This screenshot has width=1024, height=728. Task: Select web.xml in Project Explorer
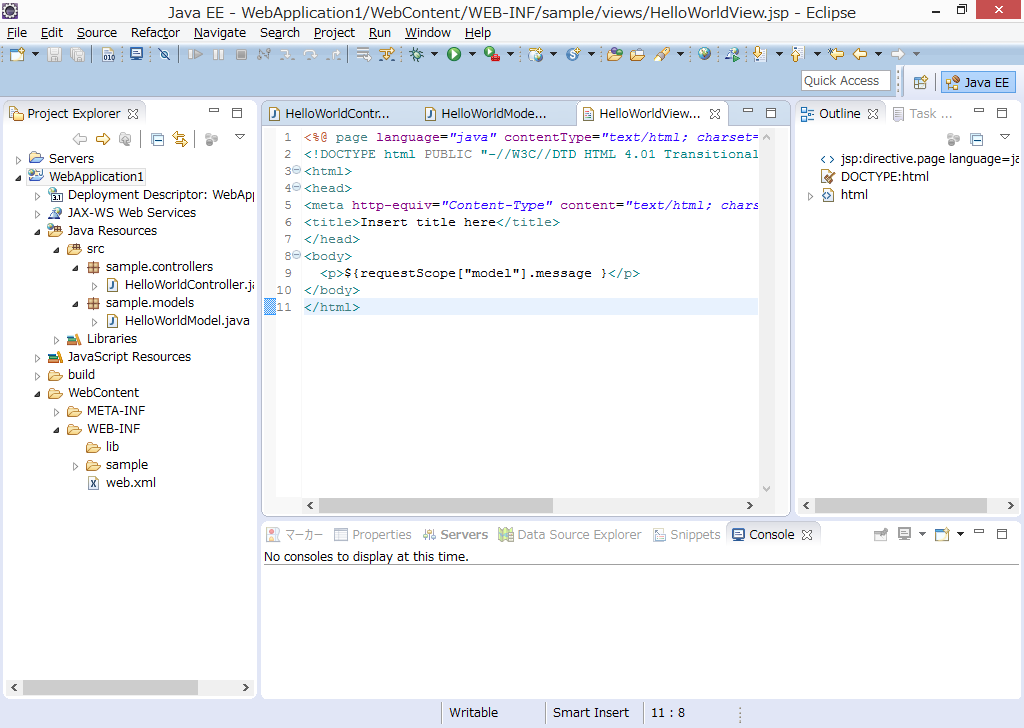[122, 483]
